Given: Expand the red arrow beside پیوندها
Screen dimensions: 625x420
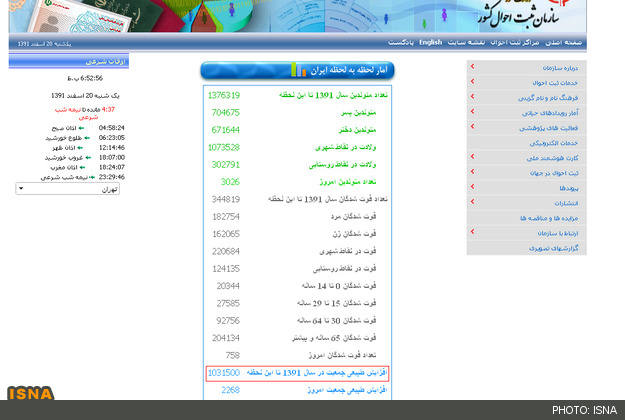Looking at the screenshot, I should point(472,187).
